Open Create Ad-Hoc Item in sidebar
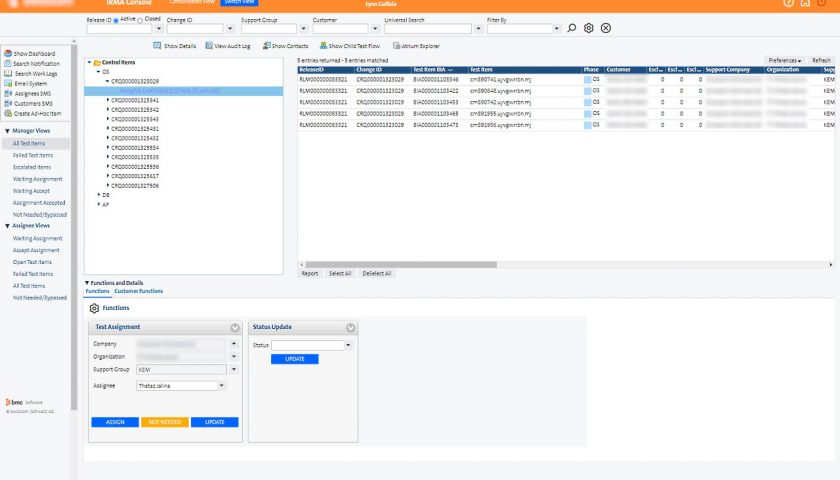This screenshot has width=840, height=480. pos(36,113)
